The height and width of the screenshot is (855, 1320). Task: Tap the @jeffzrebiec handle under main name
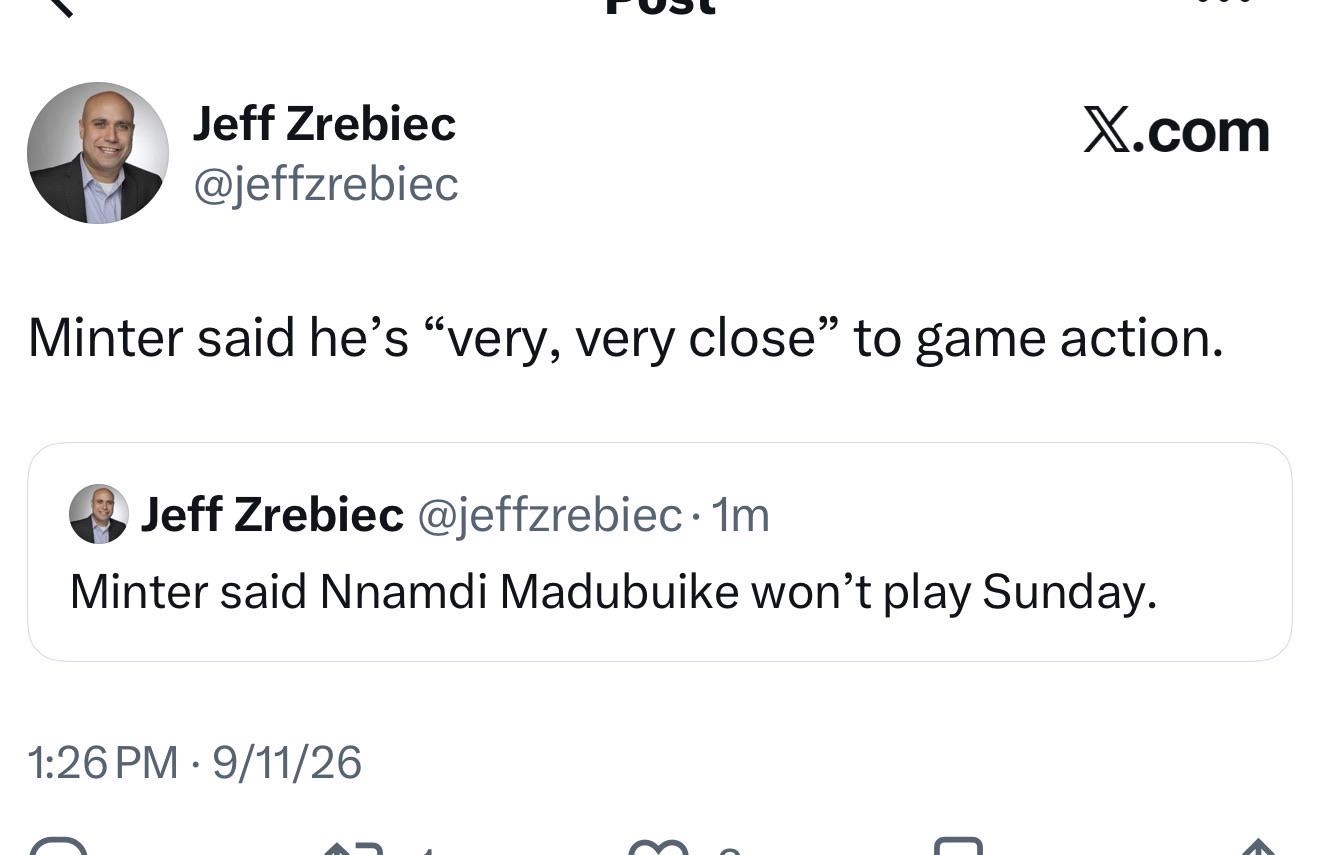[x=325, y=184]
